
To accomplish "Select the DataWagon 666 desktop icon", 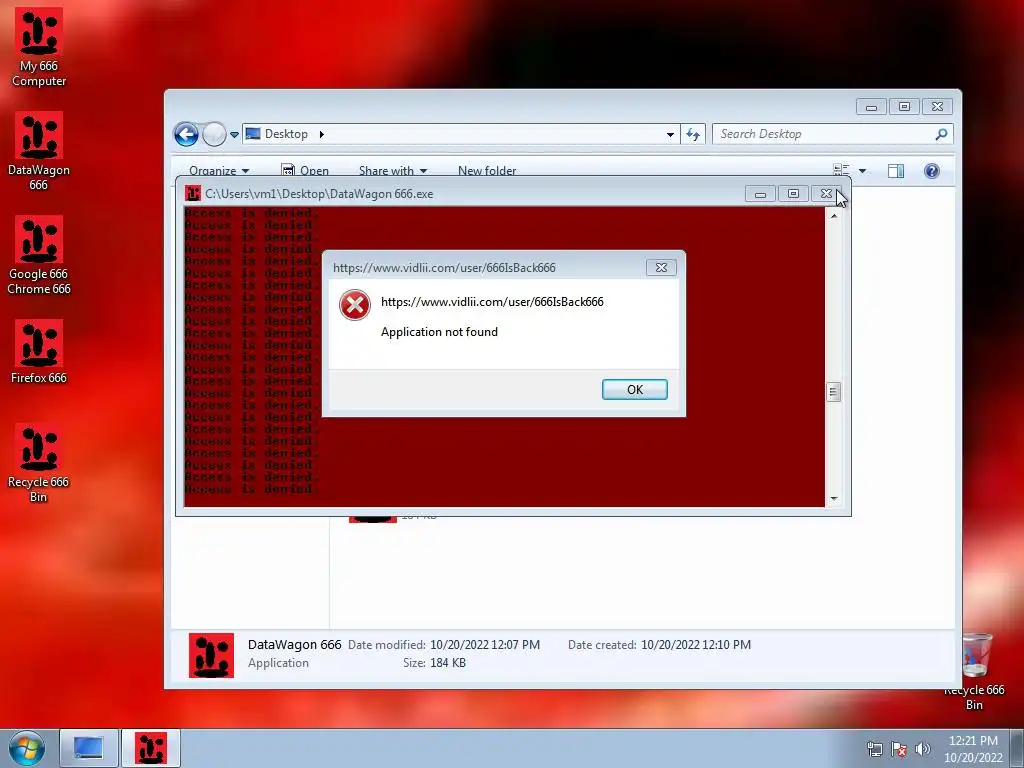I will [39, 151].
